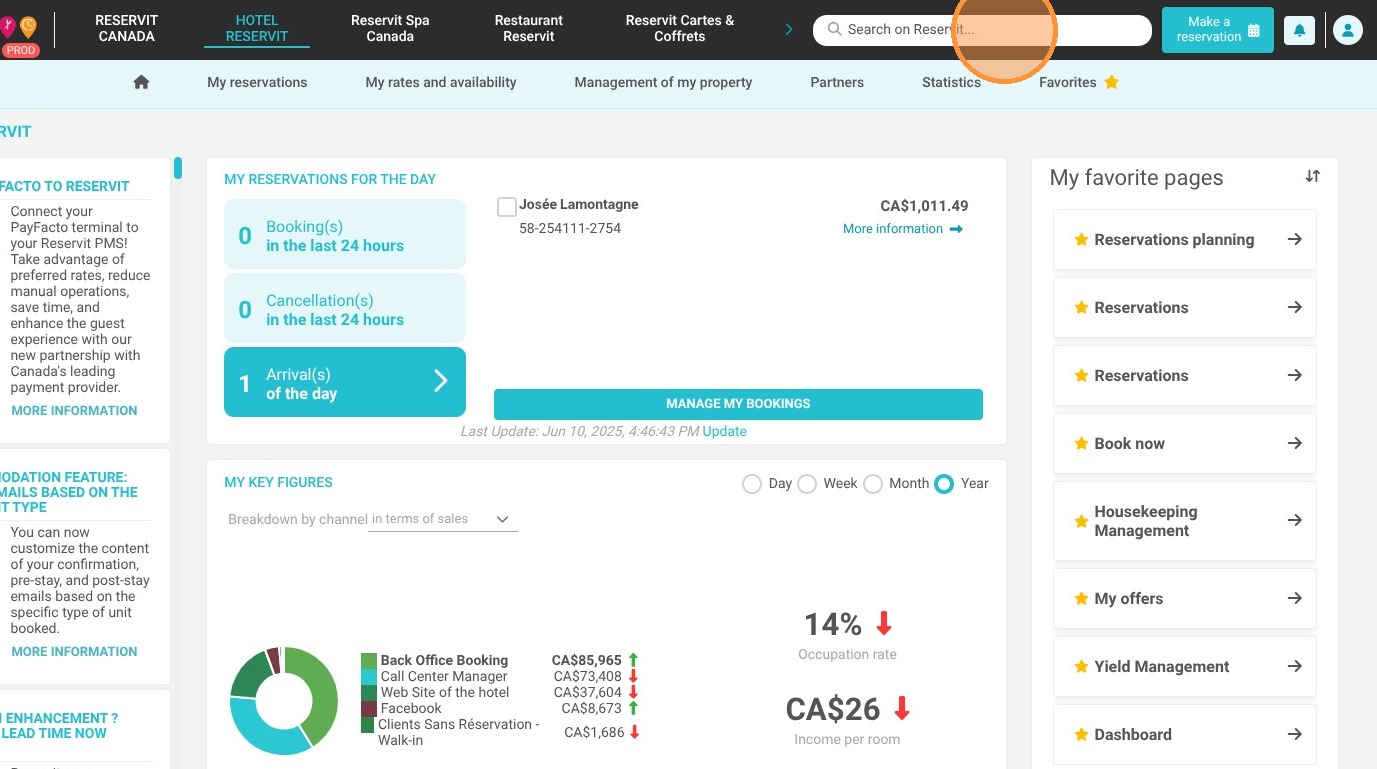Click the magnifier icon in the search bar
The image size is (1377, 769).
(x=834, y=30)
